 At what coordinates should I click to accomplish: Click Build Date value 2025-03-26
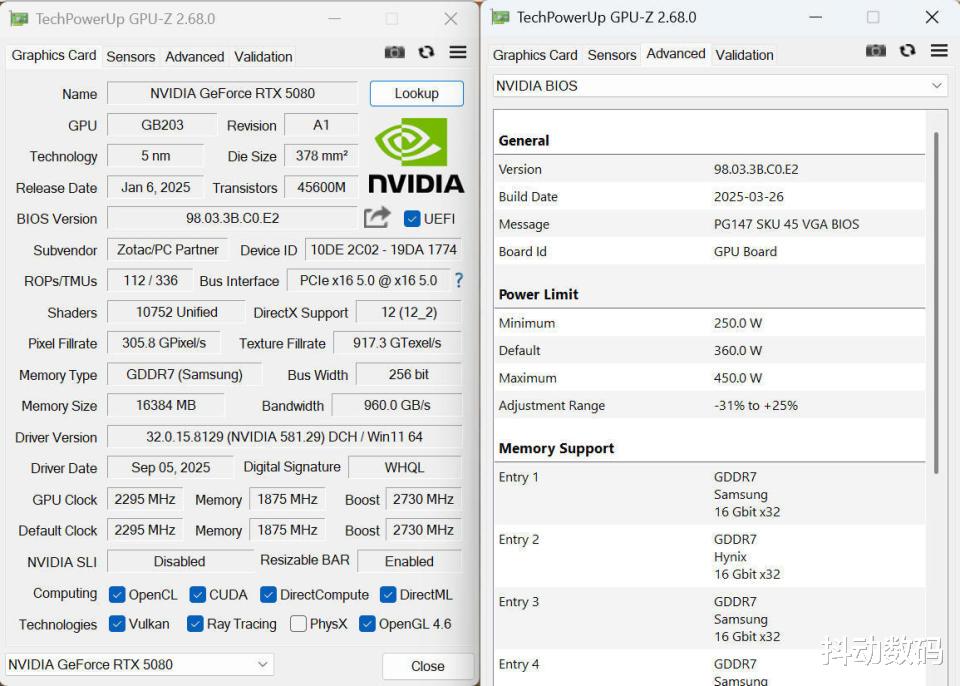(748, 197)
